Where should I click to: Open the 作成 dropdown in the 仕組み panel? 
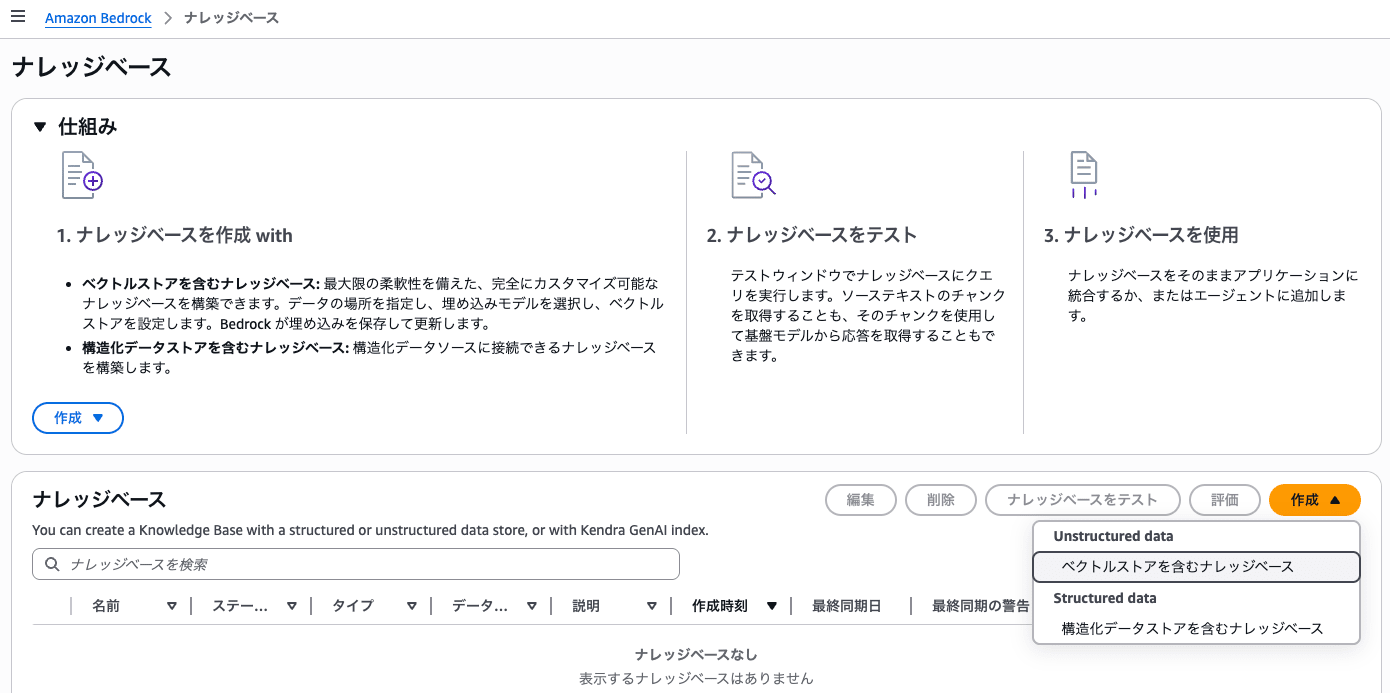[x=78, y=418]
